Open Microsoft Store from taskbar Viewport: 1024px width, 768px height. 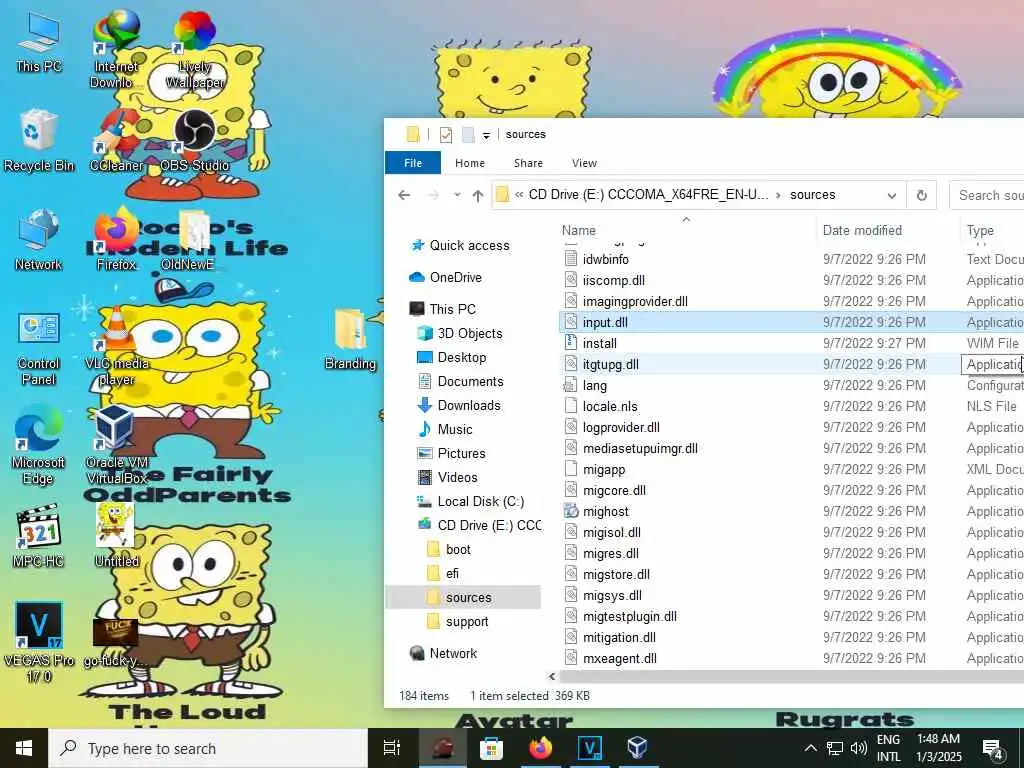click(491, 748)
